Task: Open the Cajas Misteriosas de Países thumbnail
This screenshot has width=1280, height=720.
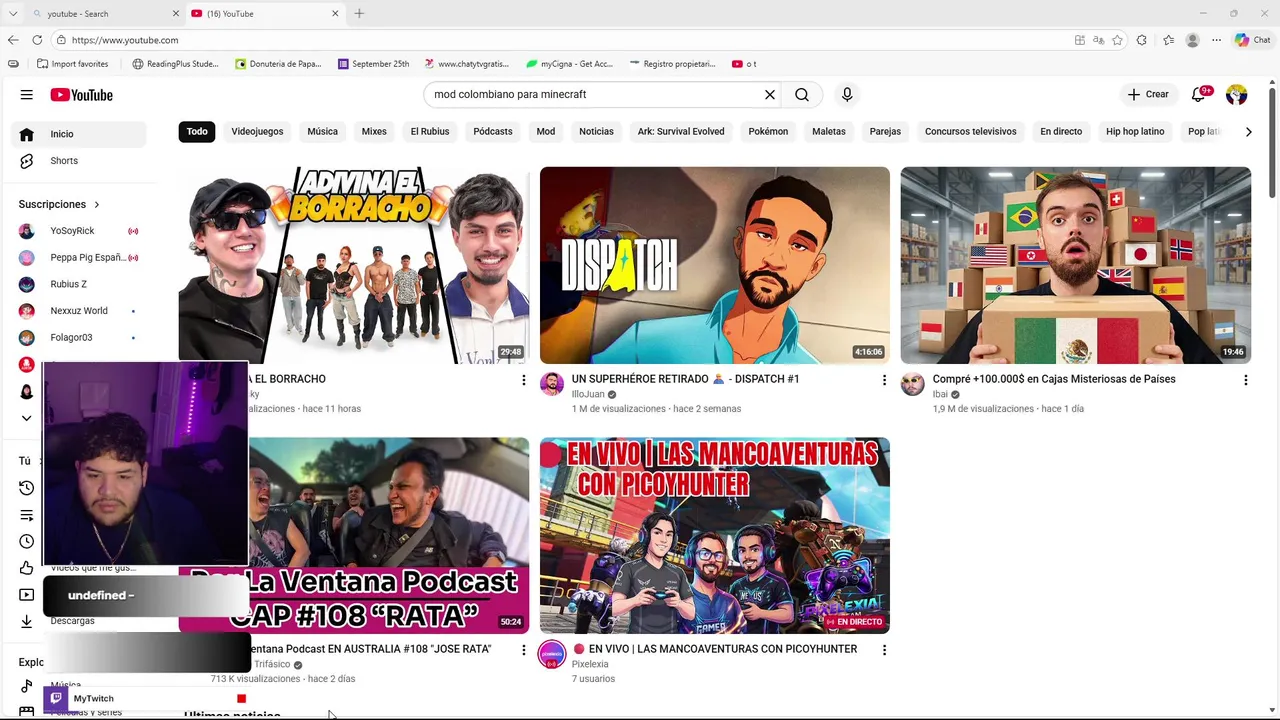Action: [x=1076, y=265]
